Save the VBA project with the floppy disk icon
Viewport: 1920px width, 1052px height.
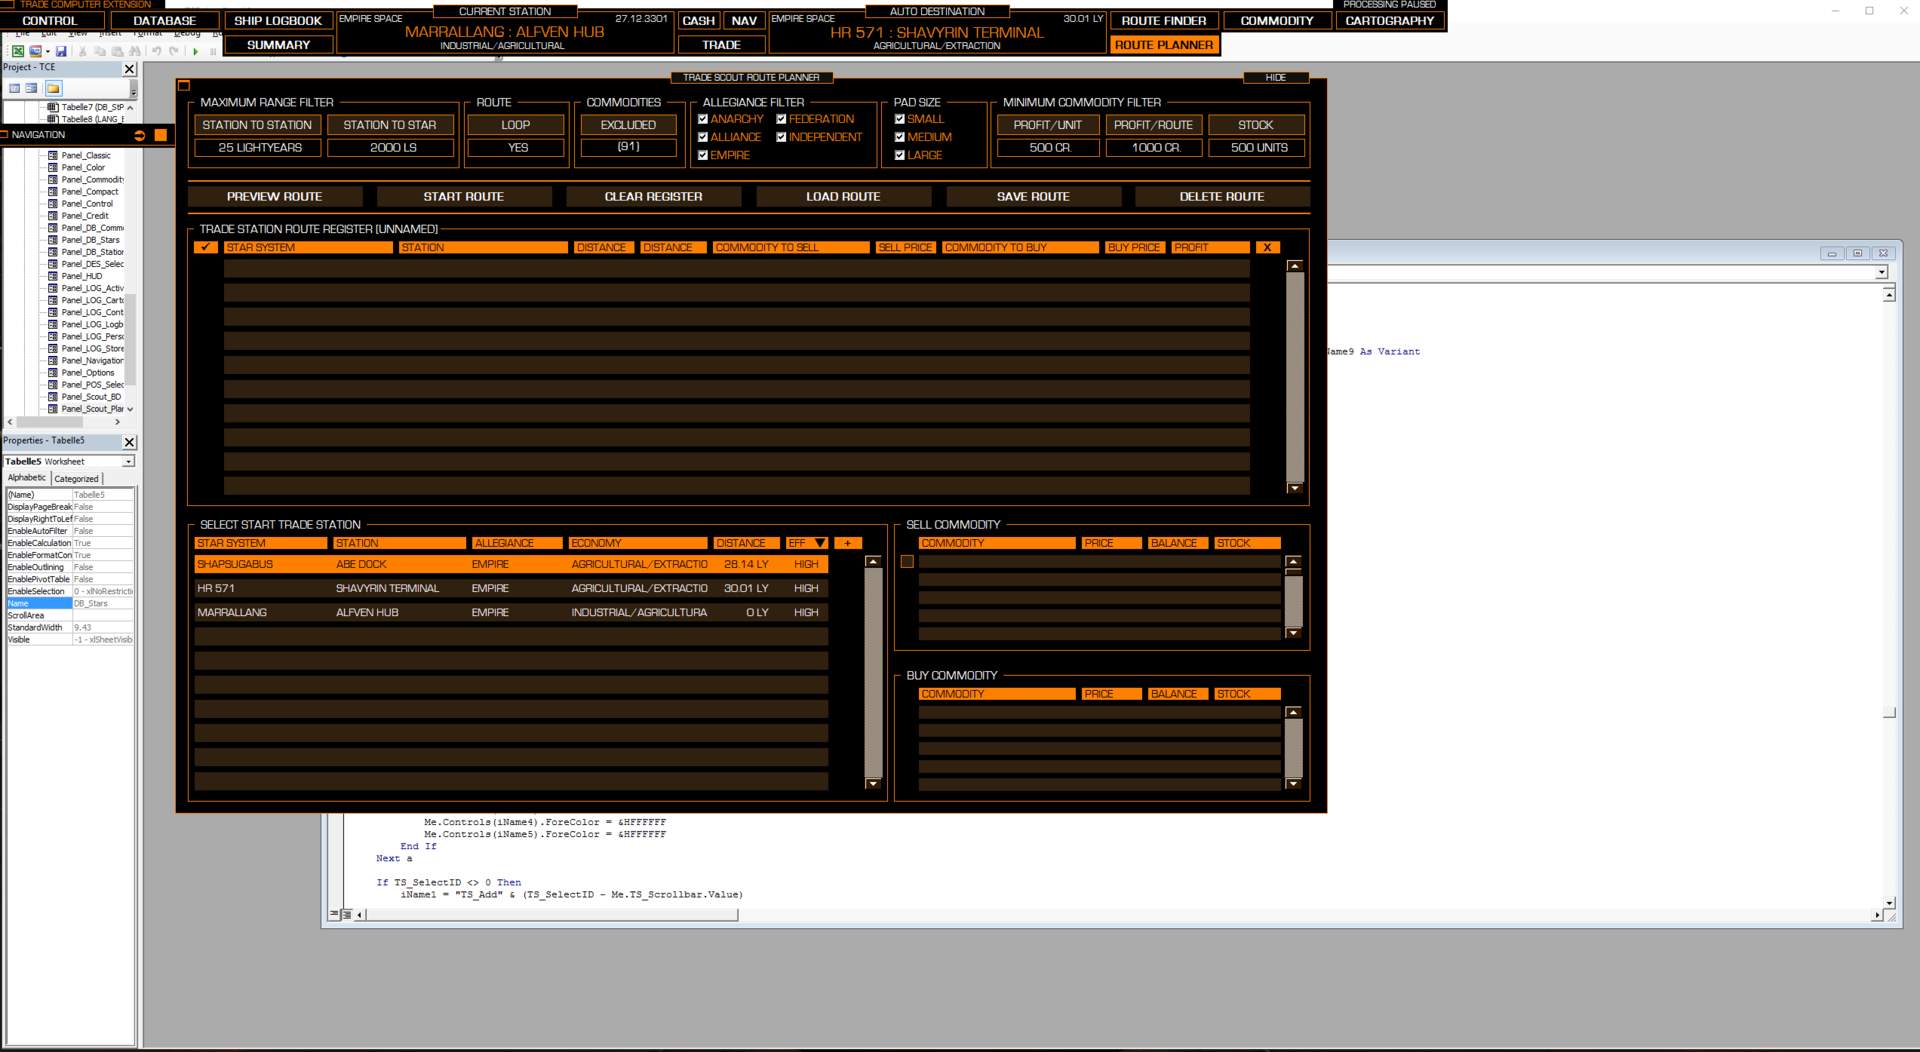pos(61,51)
